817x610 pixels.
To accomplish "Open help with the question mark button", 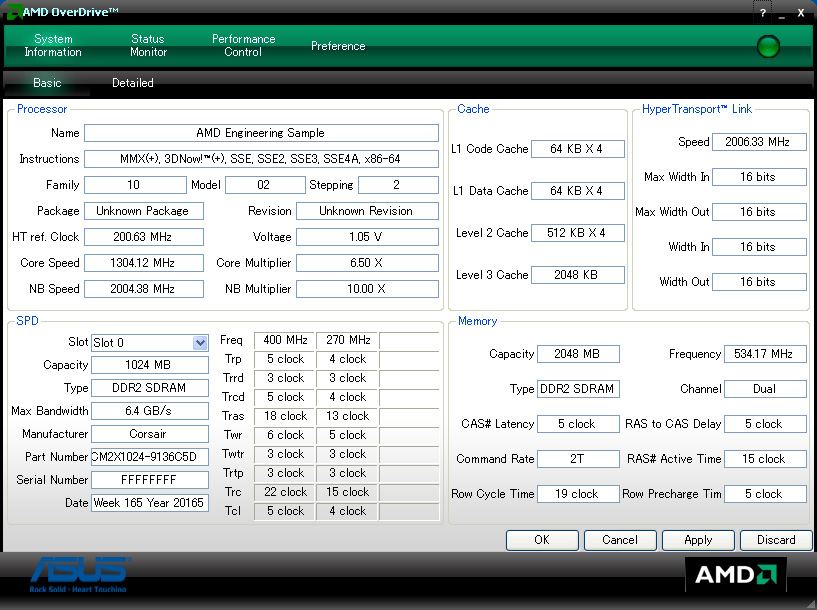I will [762, 13].
